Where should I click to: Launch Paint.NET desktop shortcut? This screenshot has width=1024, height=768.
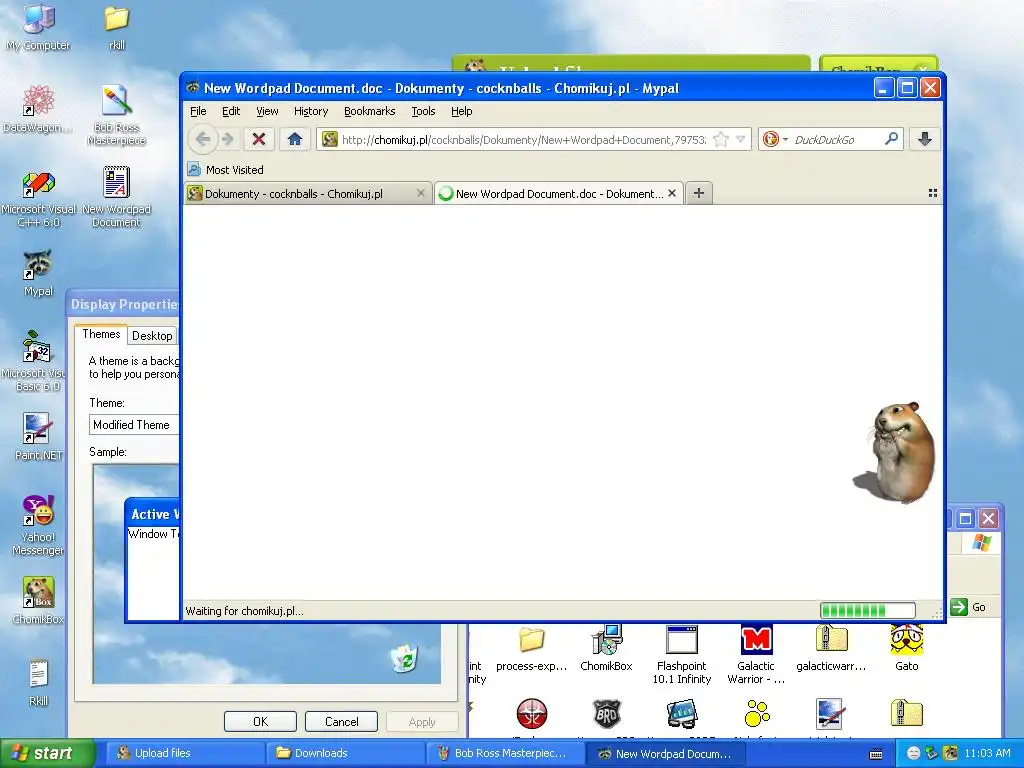tap(39, 437)
